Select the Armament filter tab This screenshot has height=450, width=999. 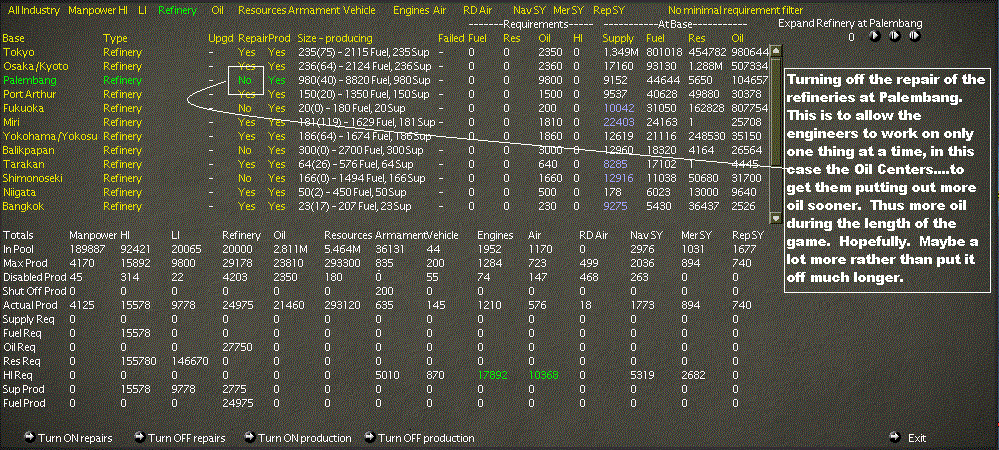point(314,10)
